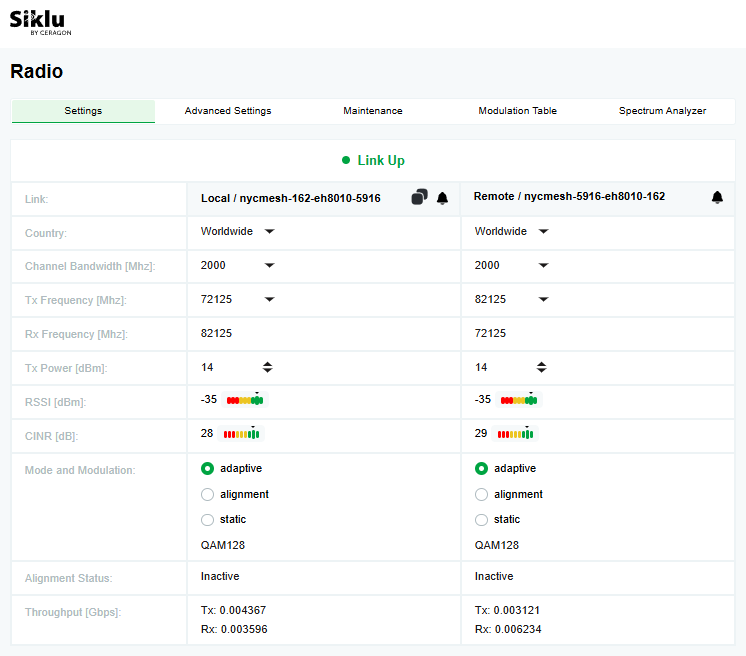Click the Local link alarm bell icon
The width and height of the screenshot is (746, 656).
click(442, 198)
